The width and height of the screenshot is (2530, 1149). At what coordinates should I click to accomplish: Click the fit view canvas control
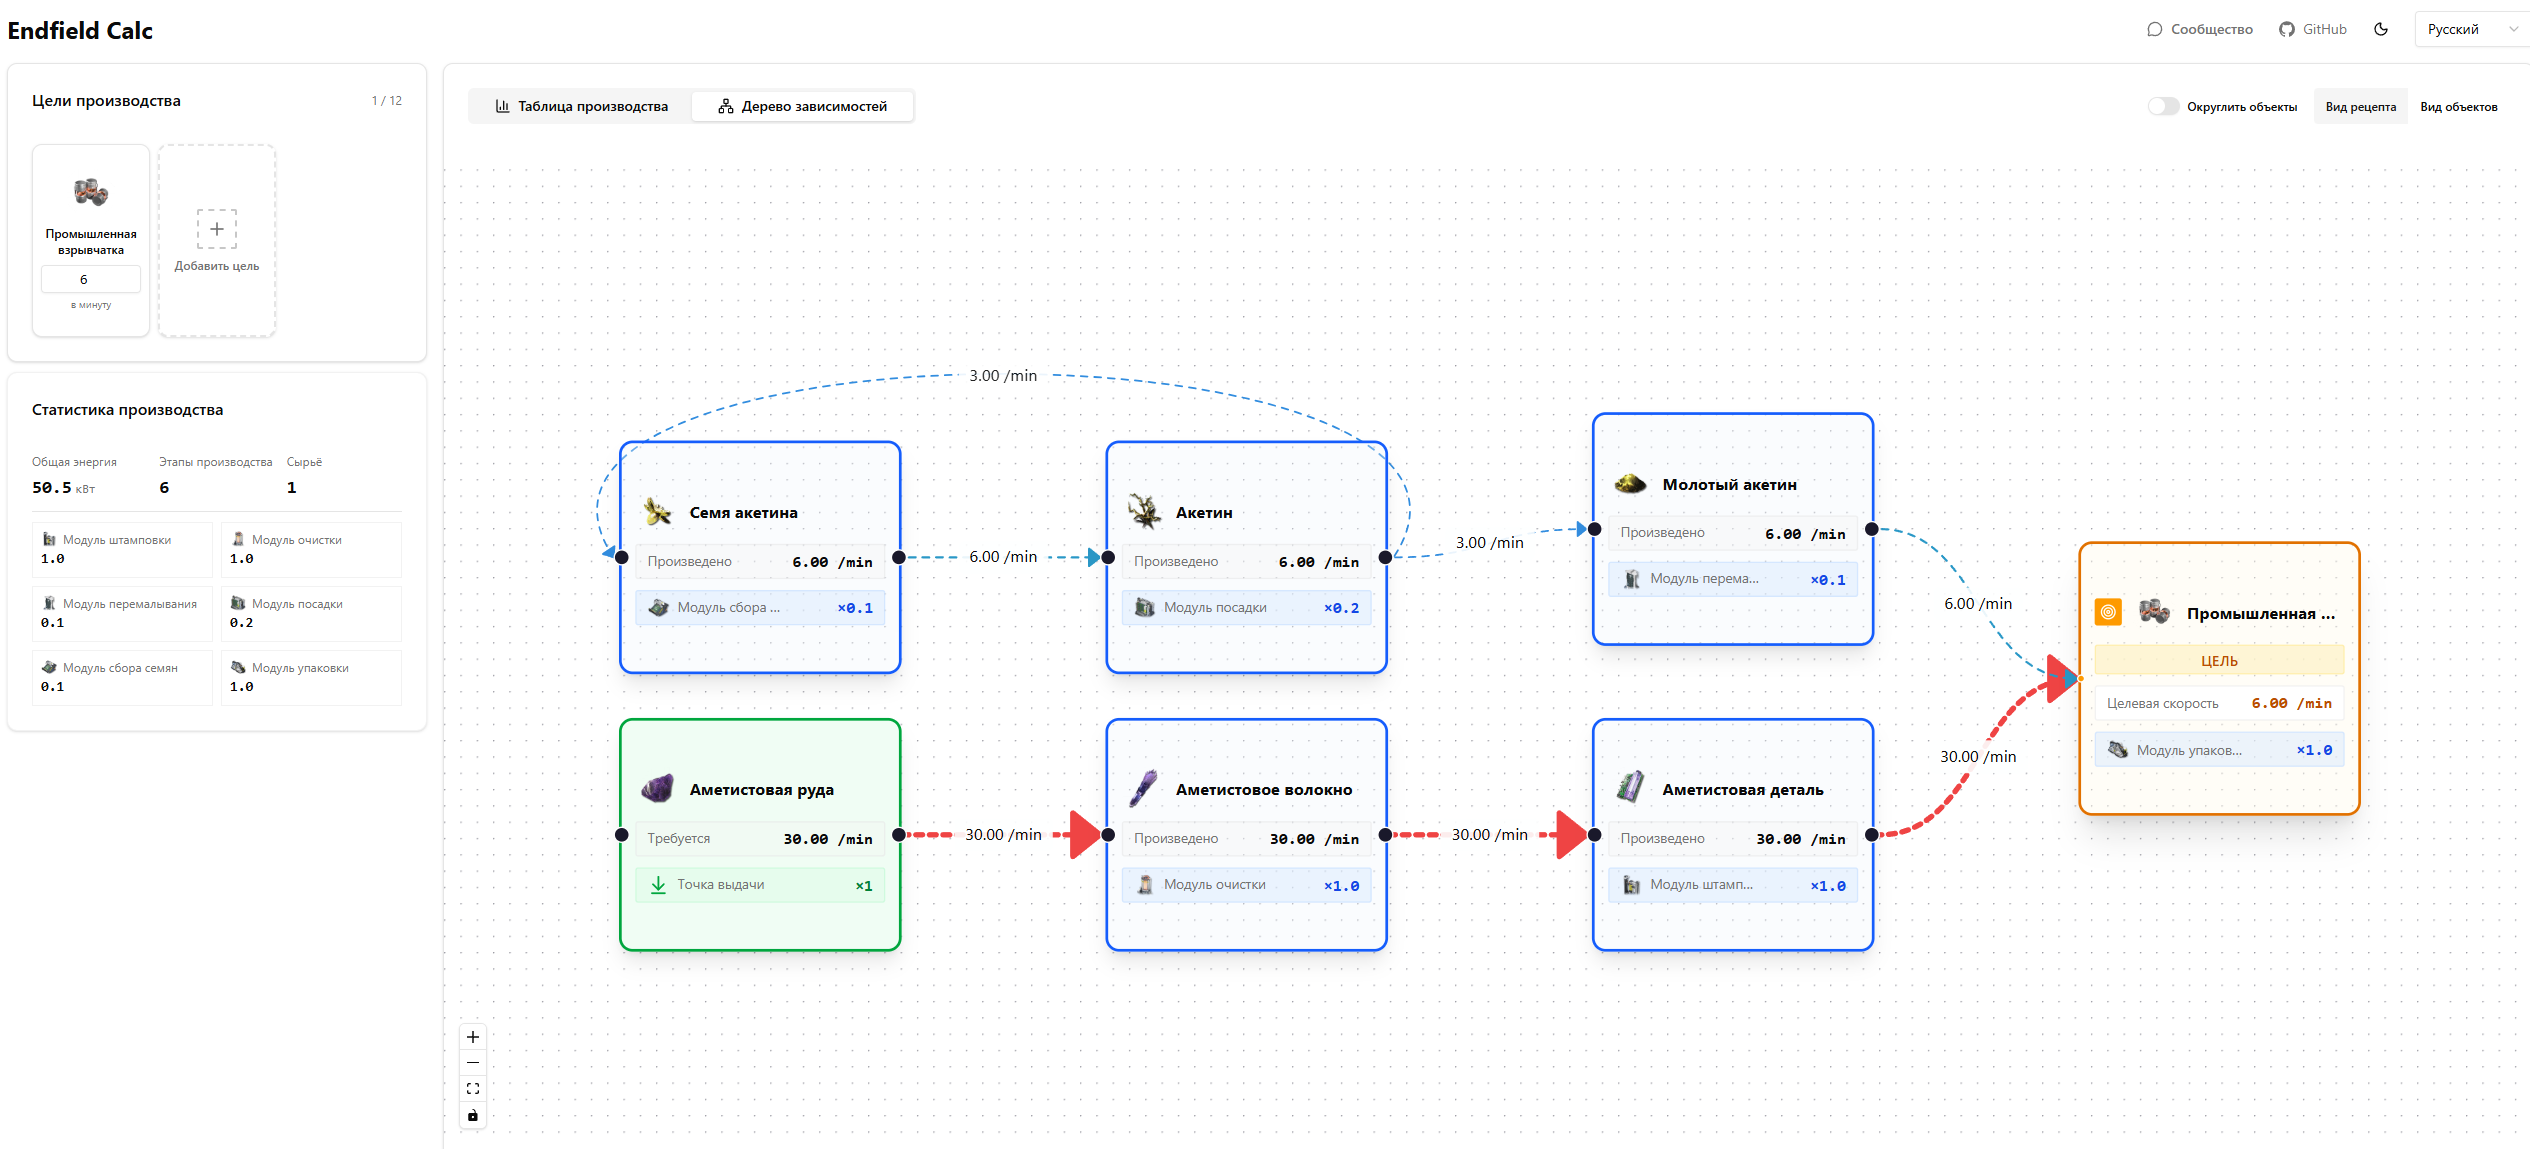pyautogui.click(x=473, y=1089)
